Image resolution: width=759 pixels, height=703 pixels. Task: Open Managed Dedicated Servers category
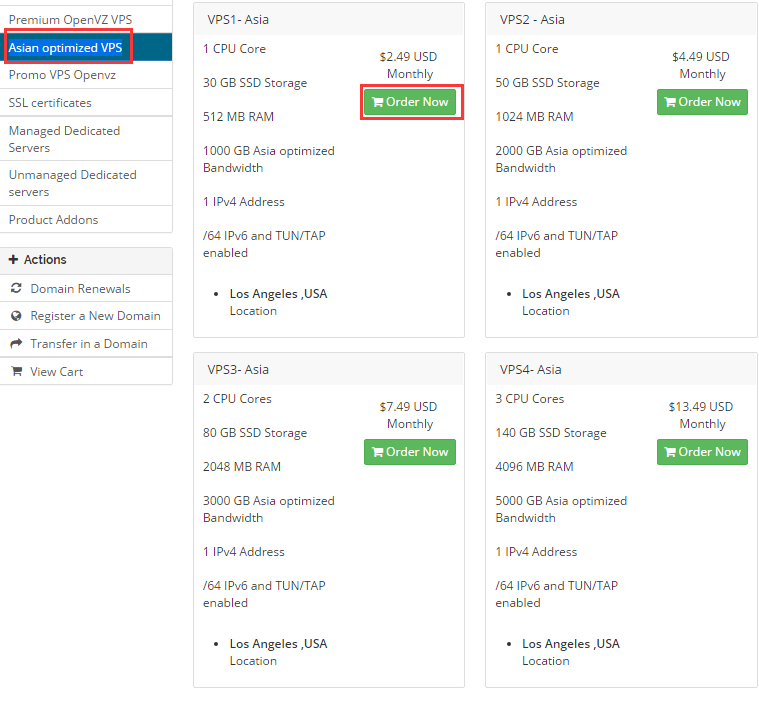(64, 139)
